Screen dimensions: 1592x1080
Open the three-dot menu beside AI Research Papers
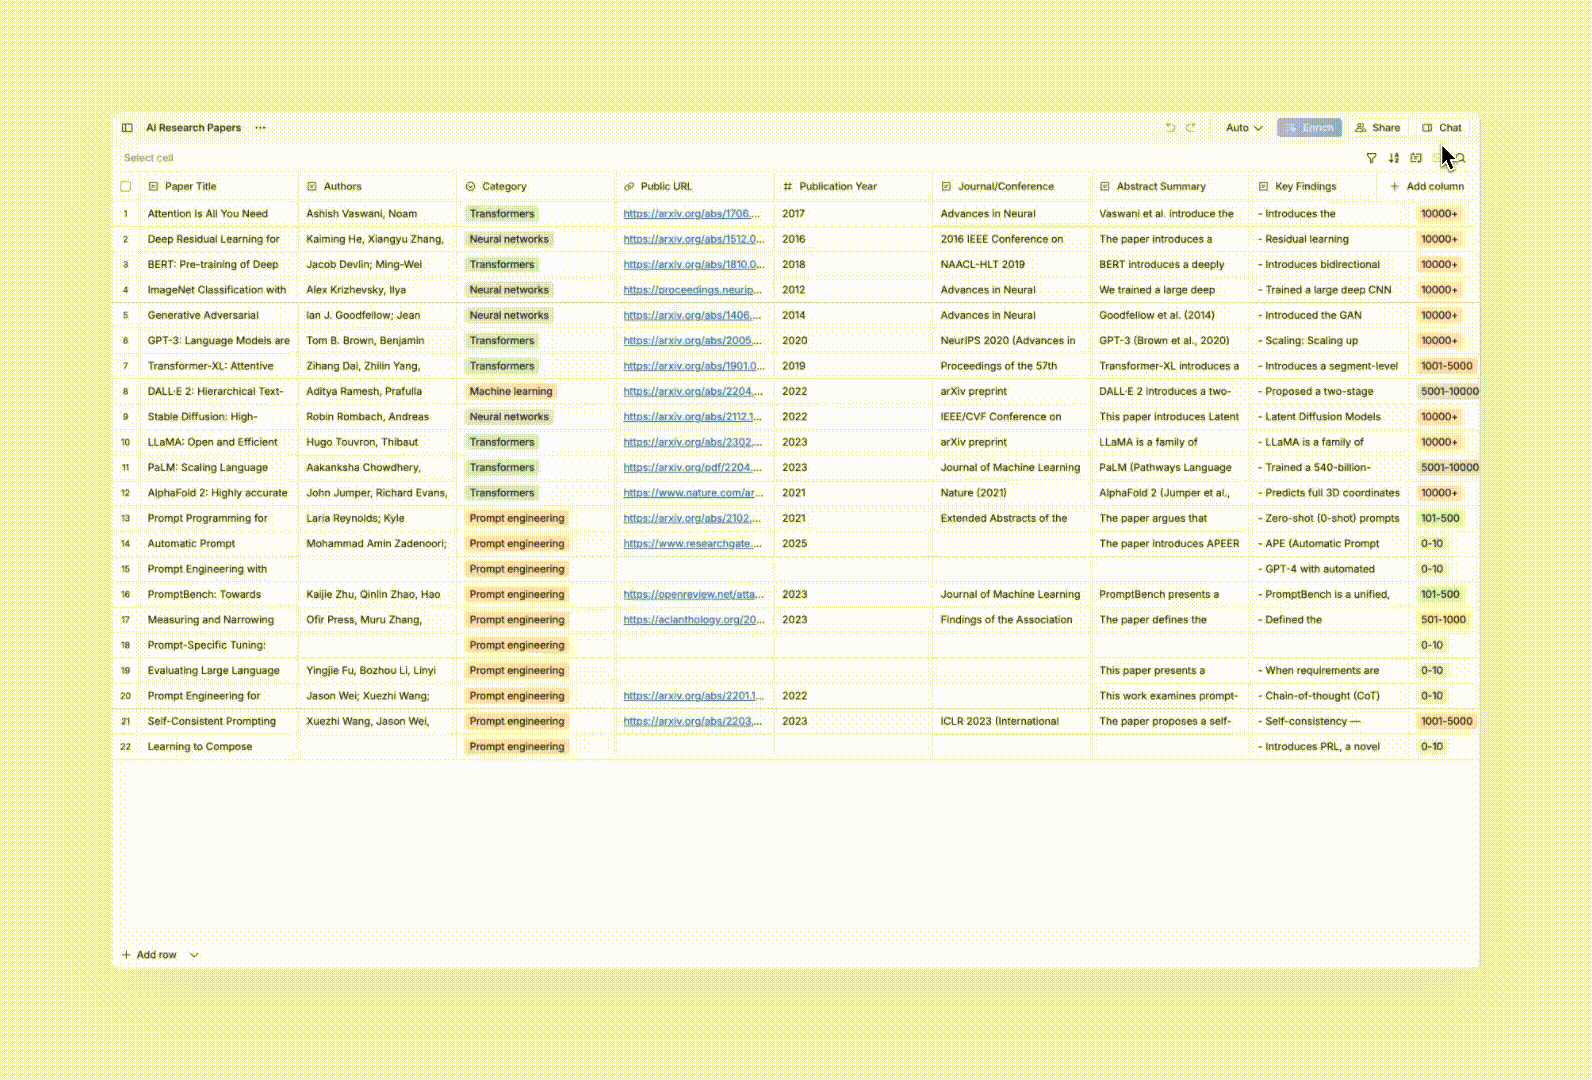coord(260,128)
